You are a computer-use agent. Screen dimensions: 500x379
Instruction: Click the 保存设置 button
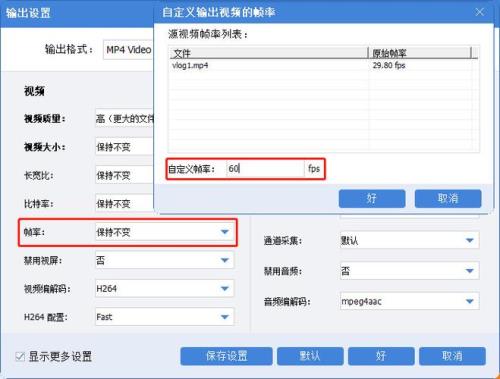pyautogui.click(x=227, y=356)
